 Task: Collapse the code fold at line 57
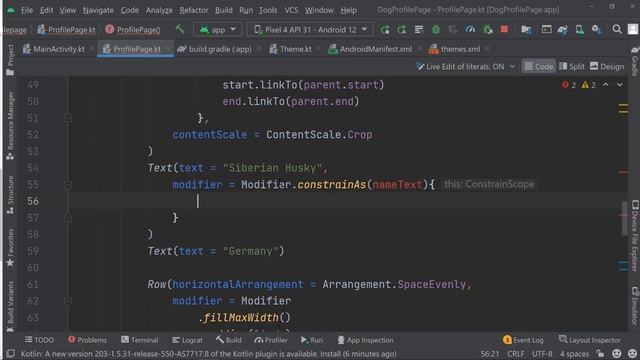68,218
